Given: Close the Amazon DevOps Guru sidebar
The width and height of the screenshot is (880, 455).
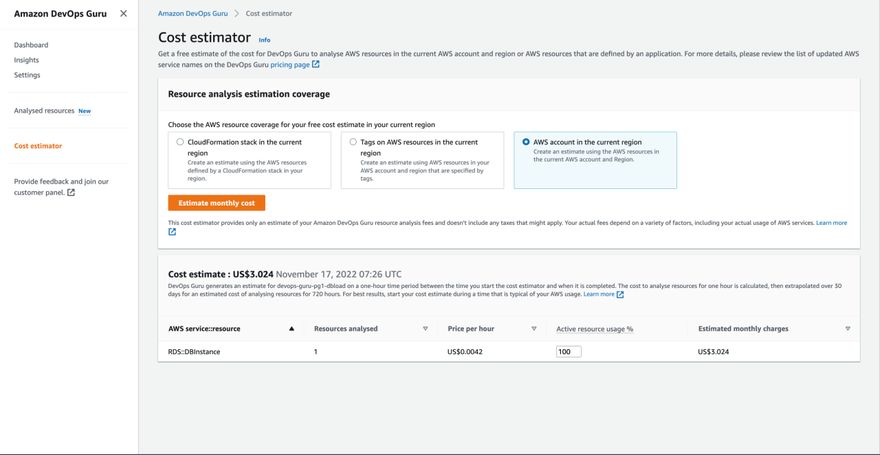Looking at the screenshot, I should [123, 13].
